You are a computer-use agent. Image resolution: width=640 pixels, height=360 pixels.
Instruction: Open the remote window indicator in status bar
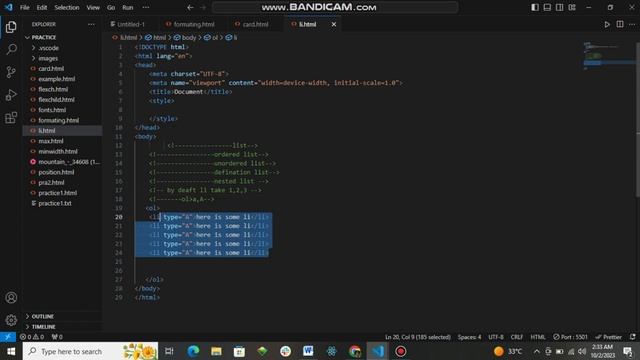coord(8,337)
